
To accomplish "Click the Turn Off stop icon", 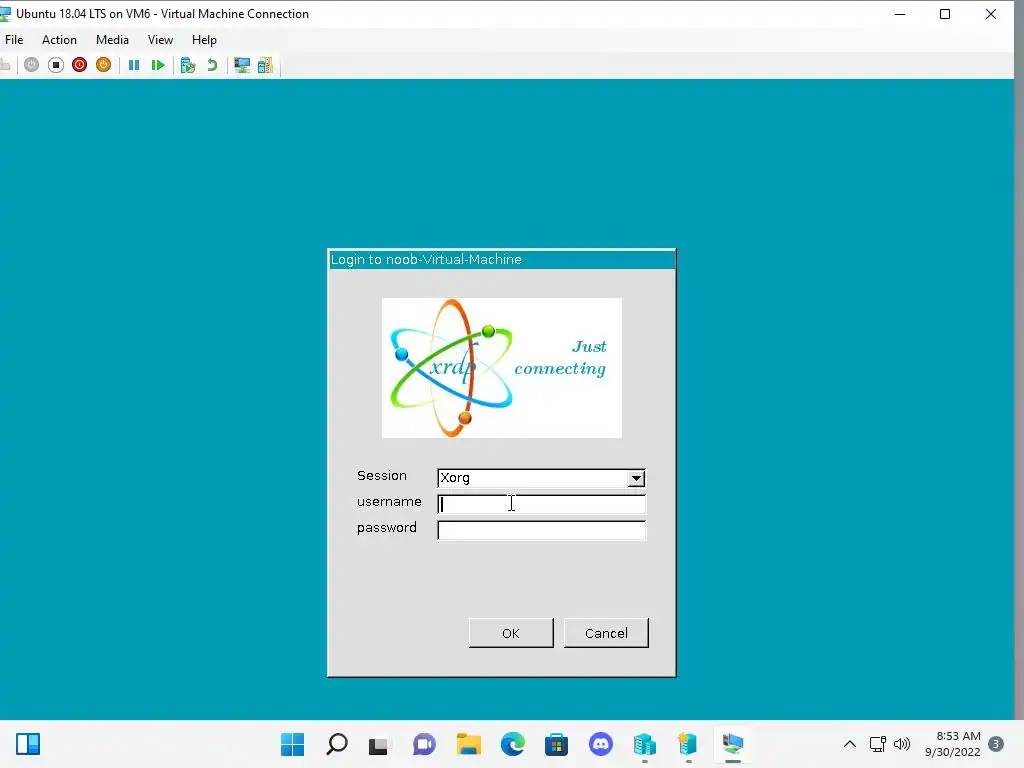I will tap(56, 65).
